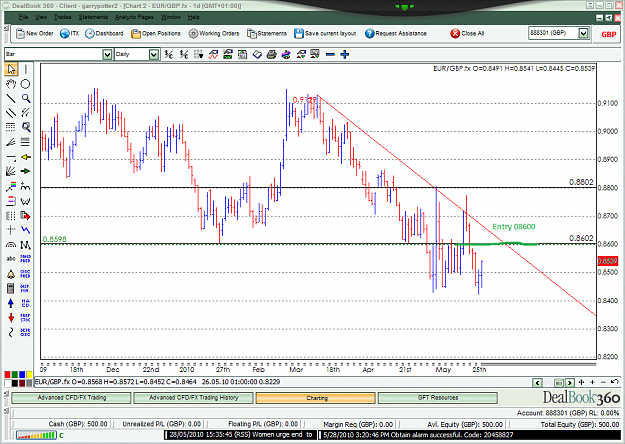The image size is (625, 444).
Task: Click the blue diamond toolbar icon
Action: [257, 54]
